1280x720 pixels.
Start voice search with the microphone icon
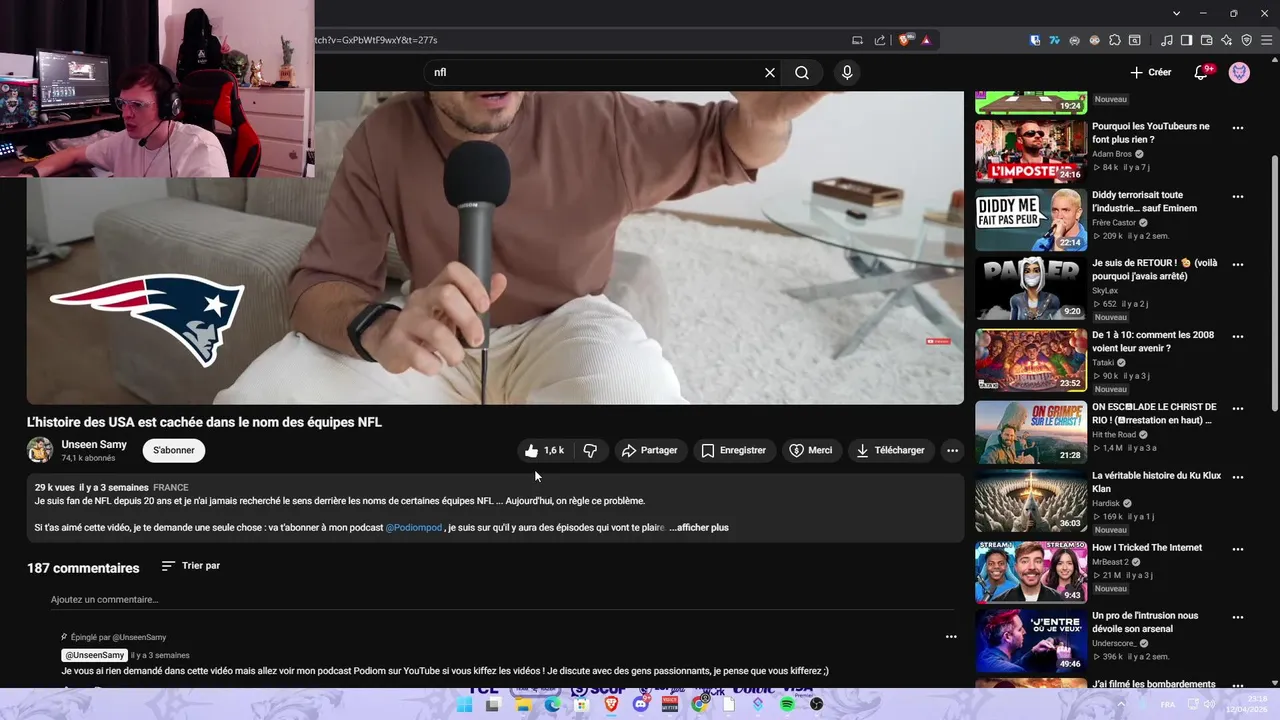coord(847,72)
